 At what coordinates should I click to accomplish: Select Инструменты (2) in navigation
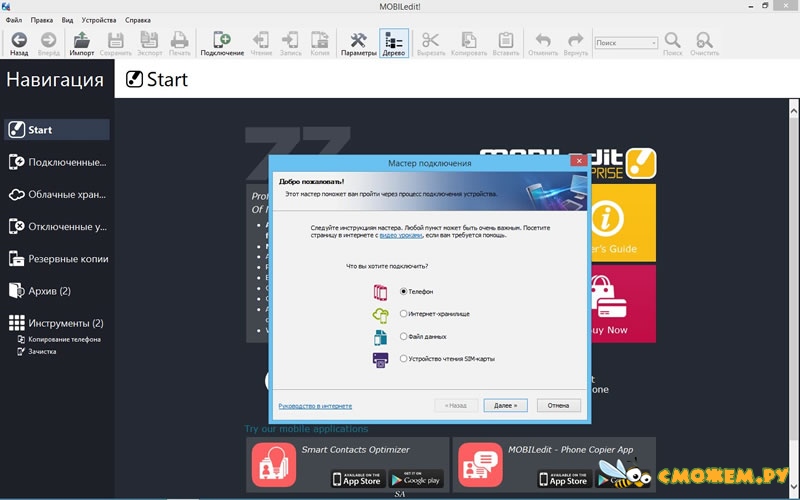(x=57, y=323)
